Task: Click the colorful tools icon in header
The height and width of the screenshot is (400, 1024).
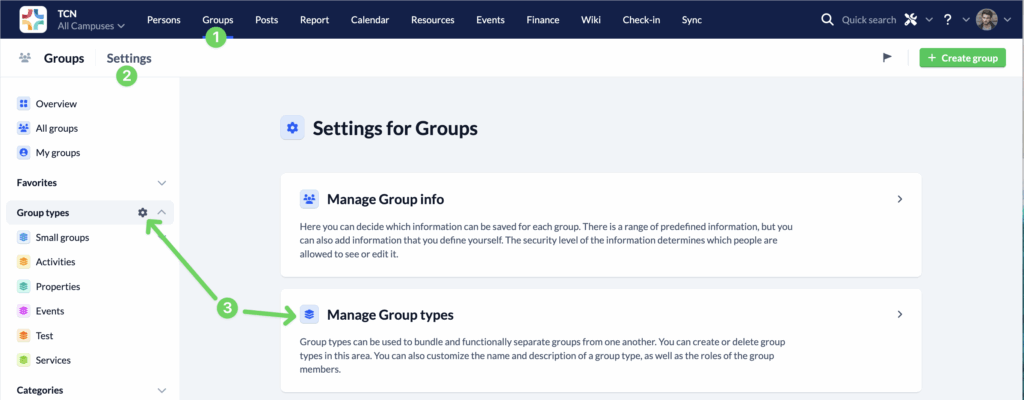Action: (x=910, y=20)
